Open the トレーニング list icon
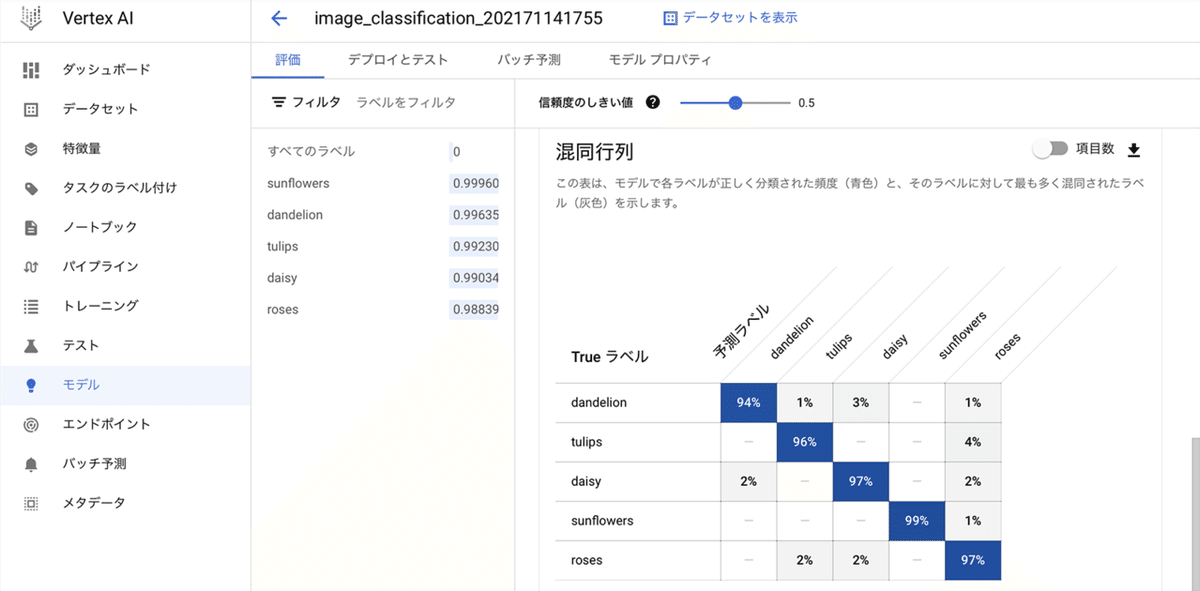This screenshot has height=591, width=1200. 31,306
